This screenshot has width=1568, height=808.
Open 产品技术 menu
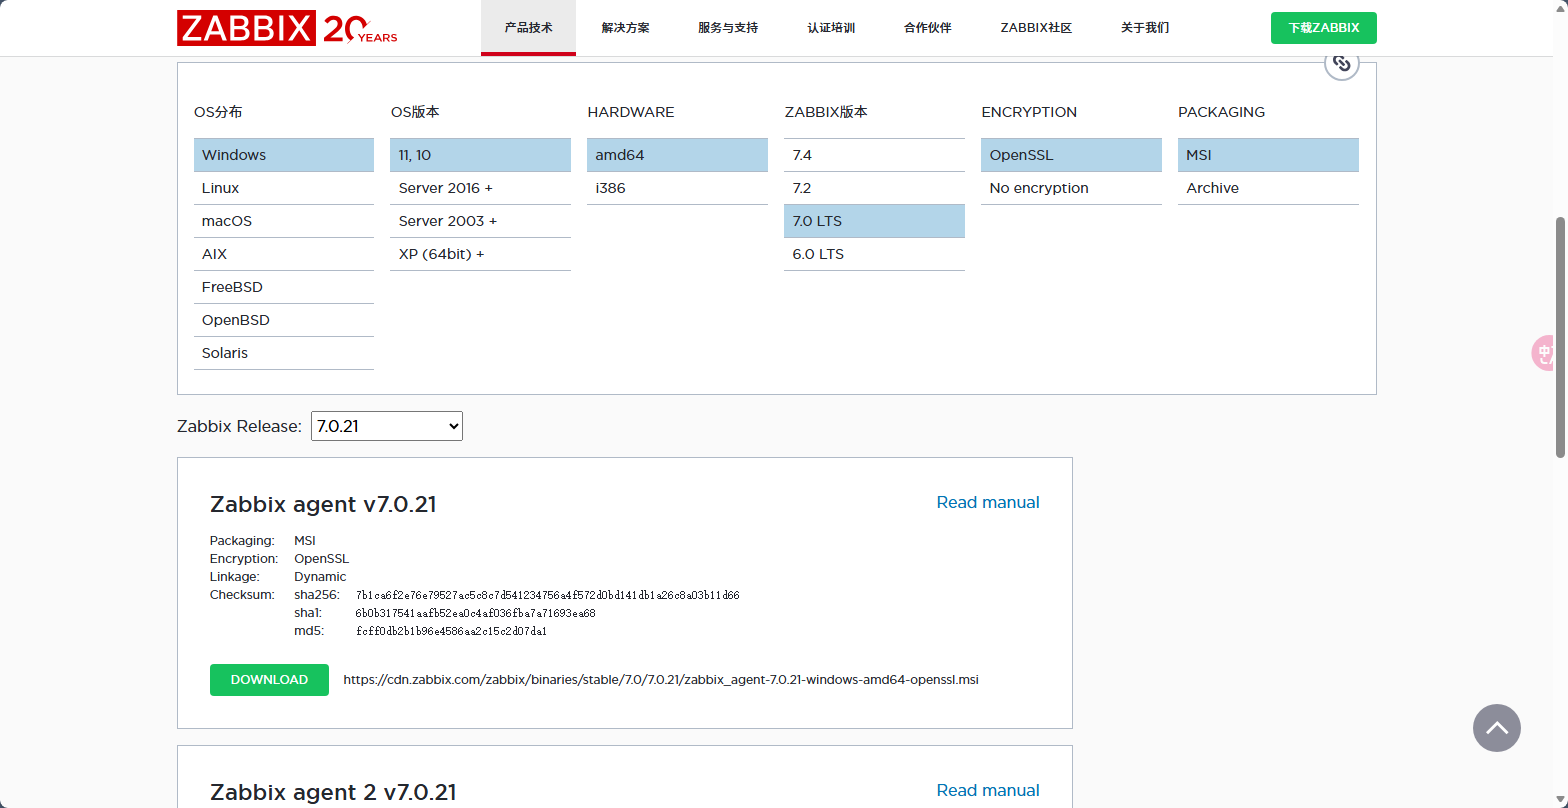pos(528,28)
